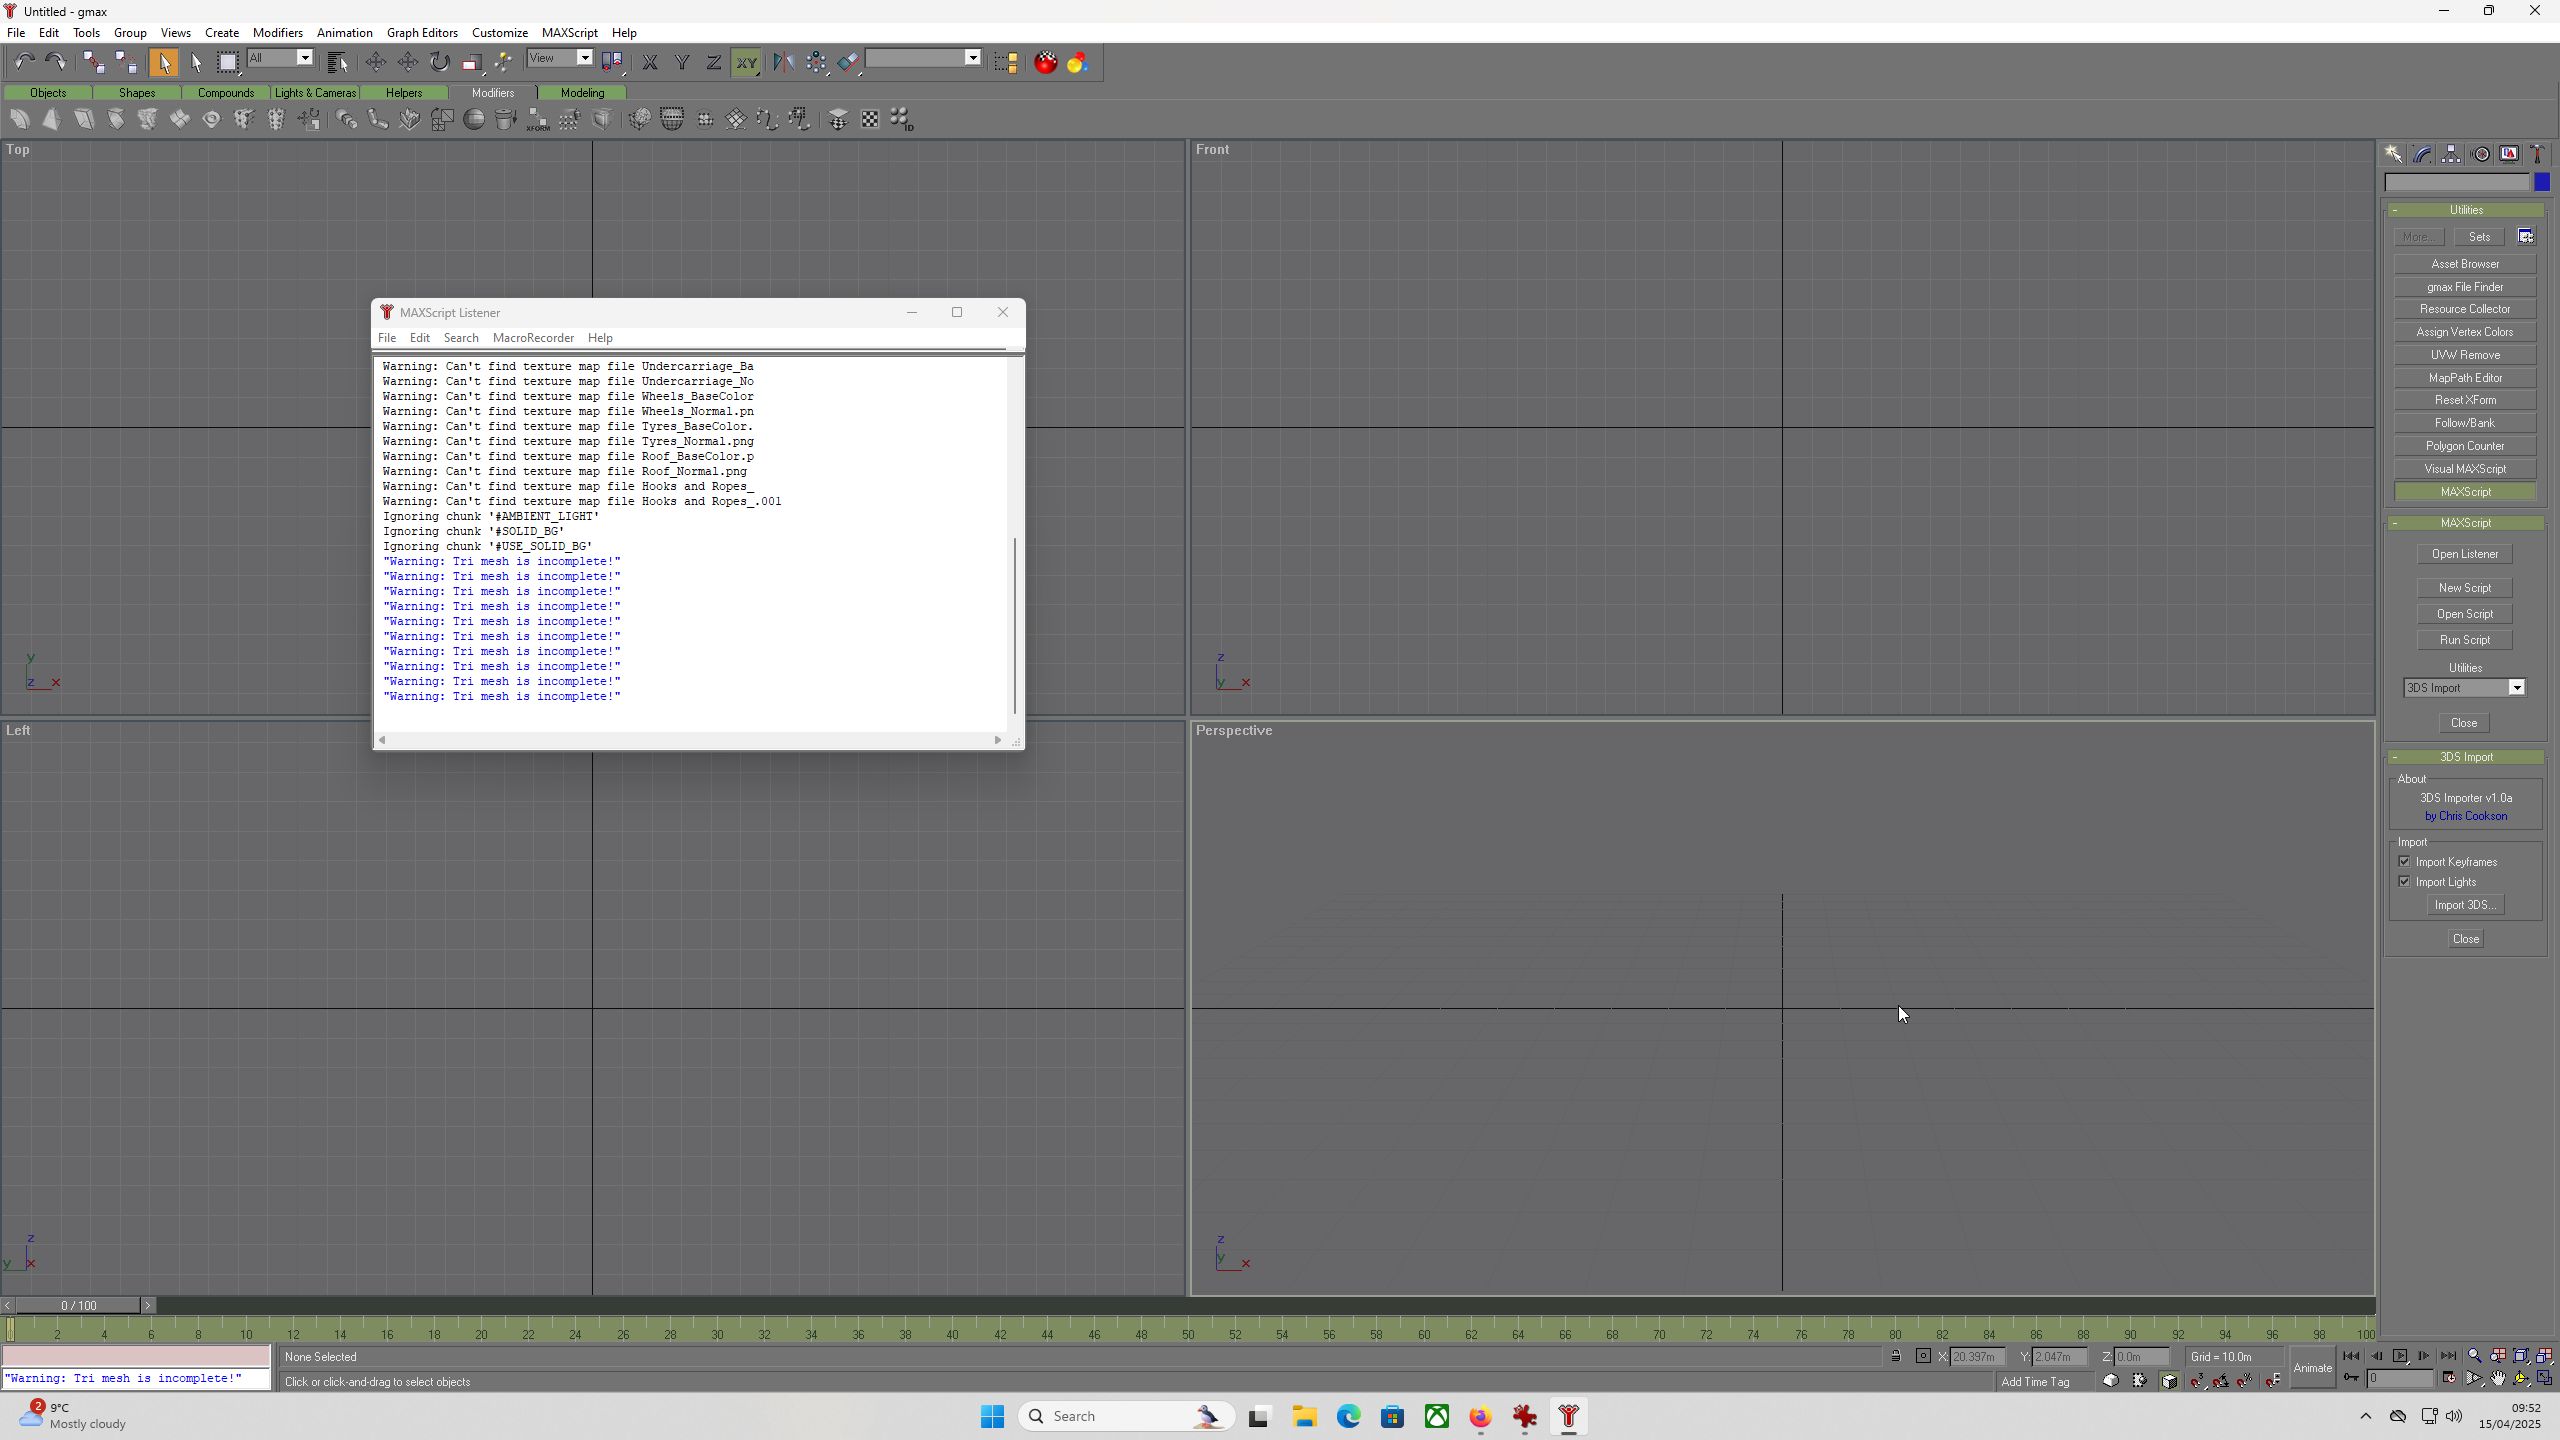Click the Taper modifier icon
Image resolution: width=2560 pixels, height=1440 pixels.
52,119
